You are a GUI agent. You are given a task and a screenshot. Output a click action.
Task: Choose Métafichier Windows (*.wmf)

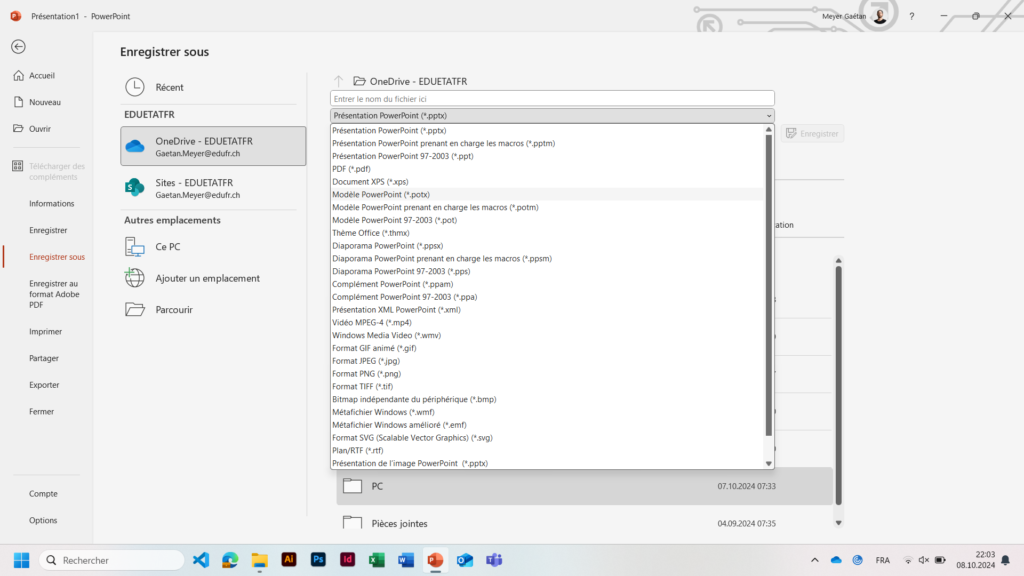(x=547, y=412)
